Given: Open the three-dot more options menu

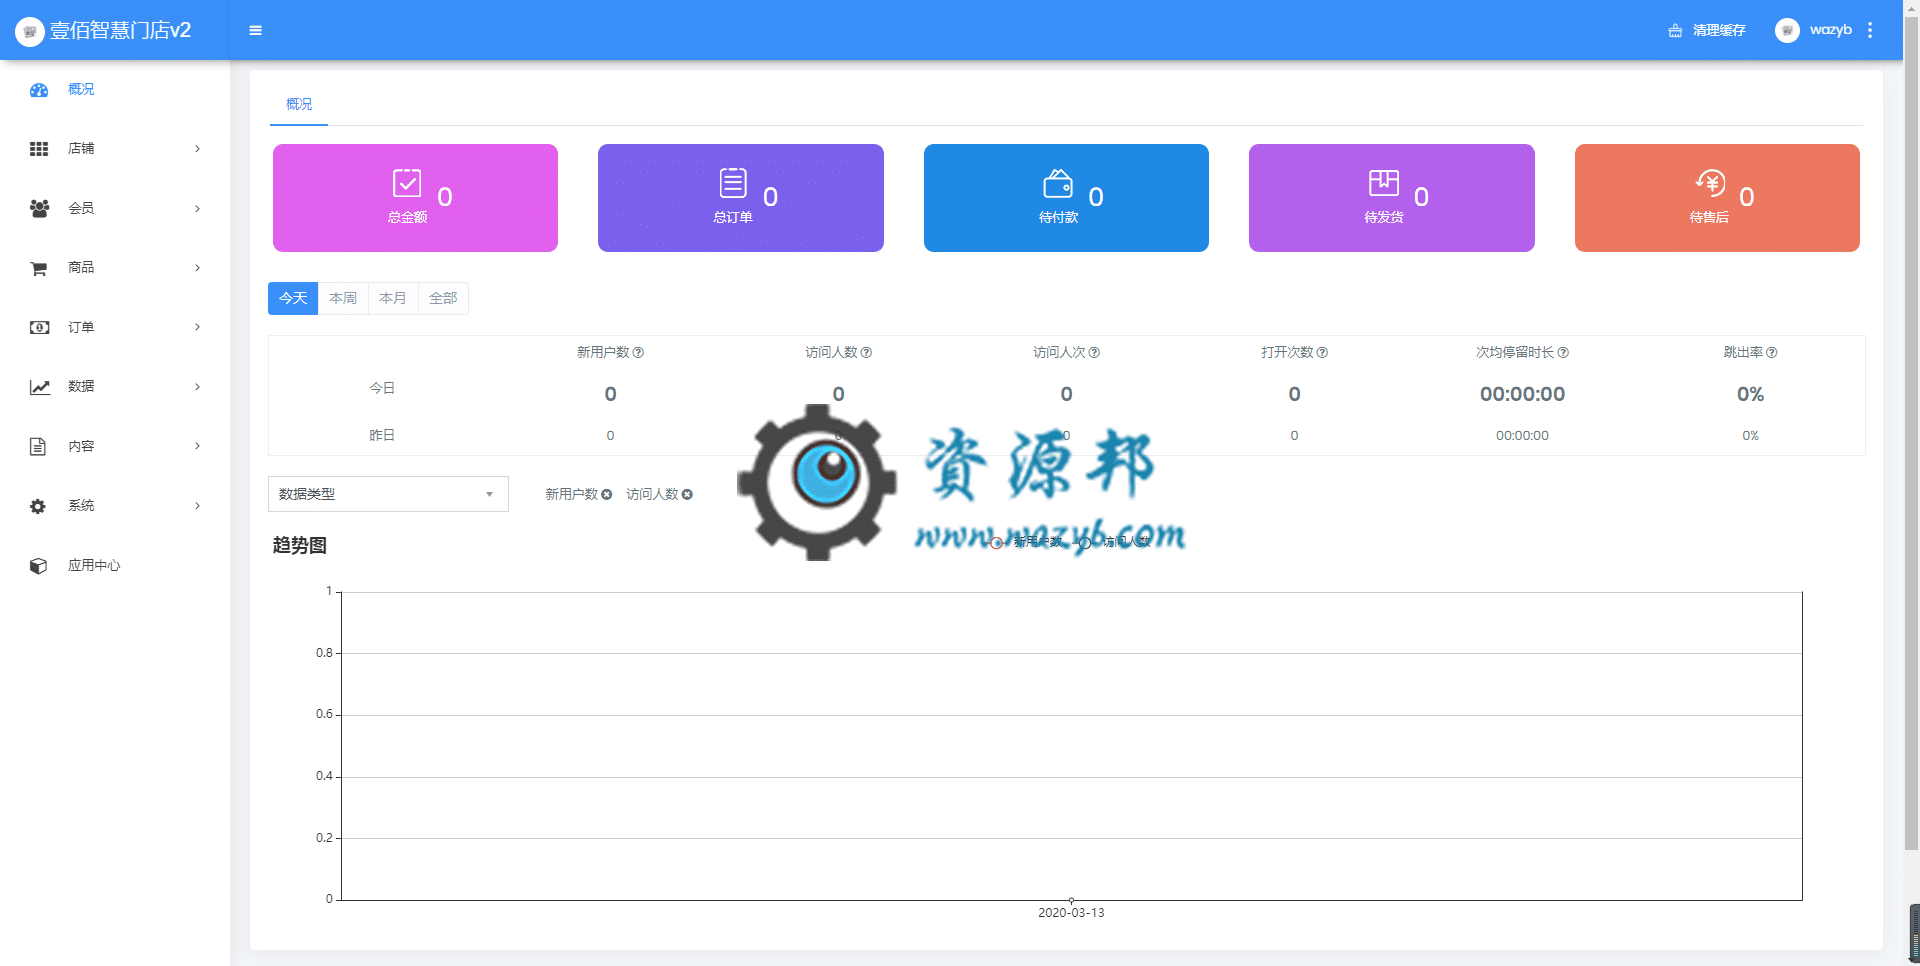Looking at the screenshot, I should coord(1870,30).
